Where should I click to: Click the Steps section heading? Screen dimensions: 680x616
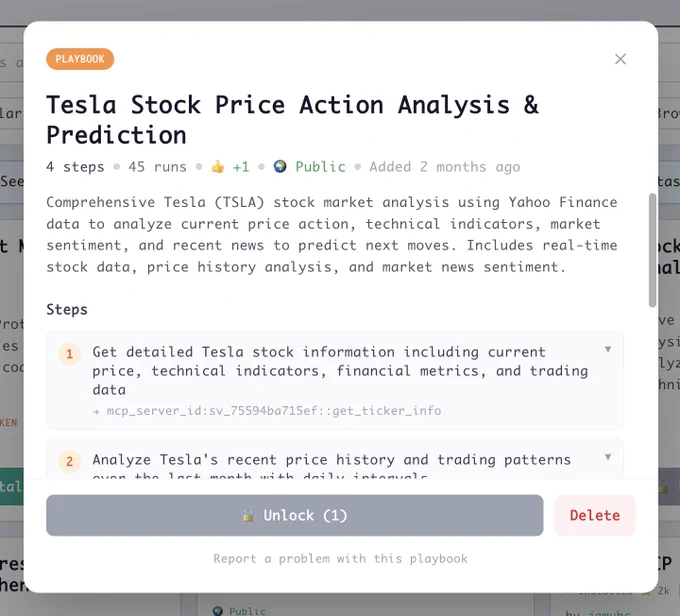coord(67,310)
